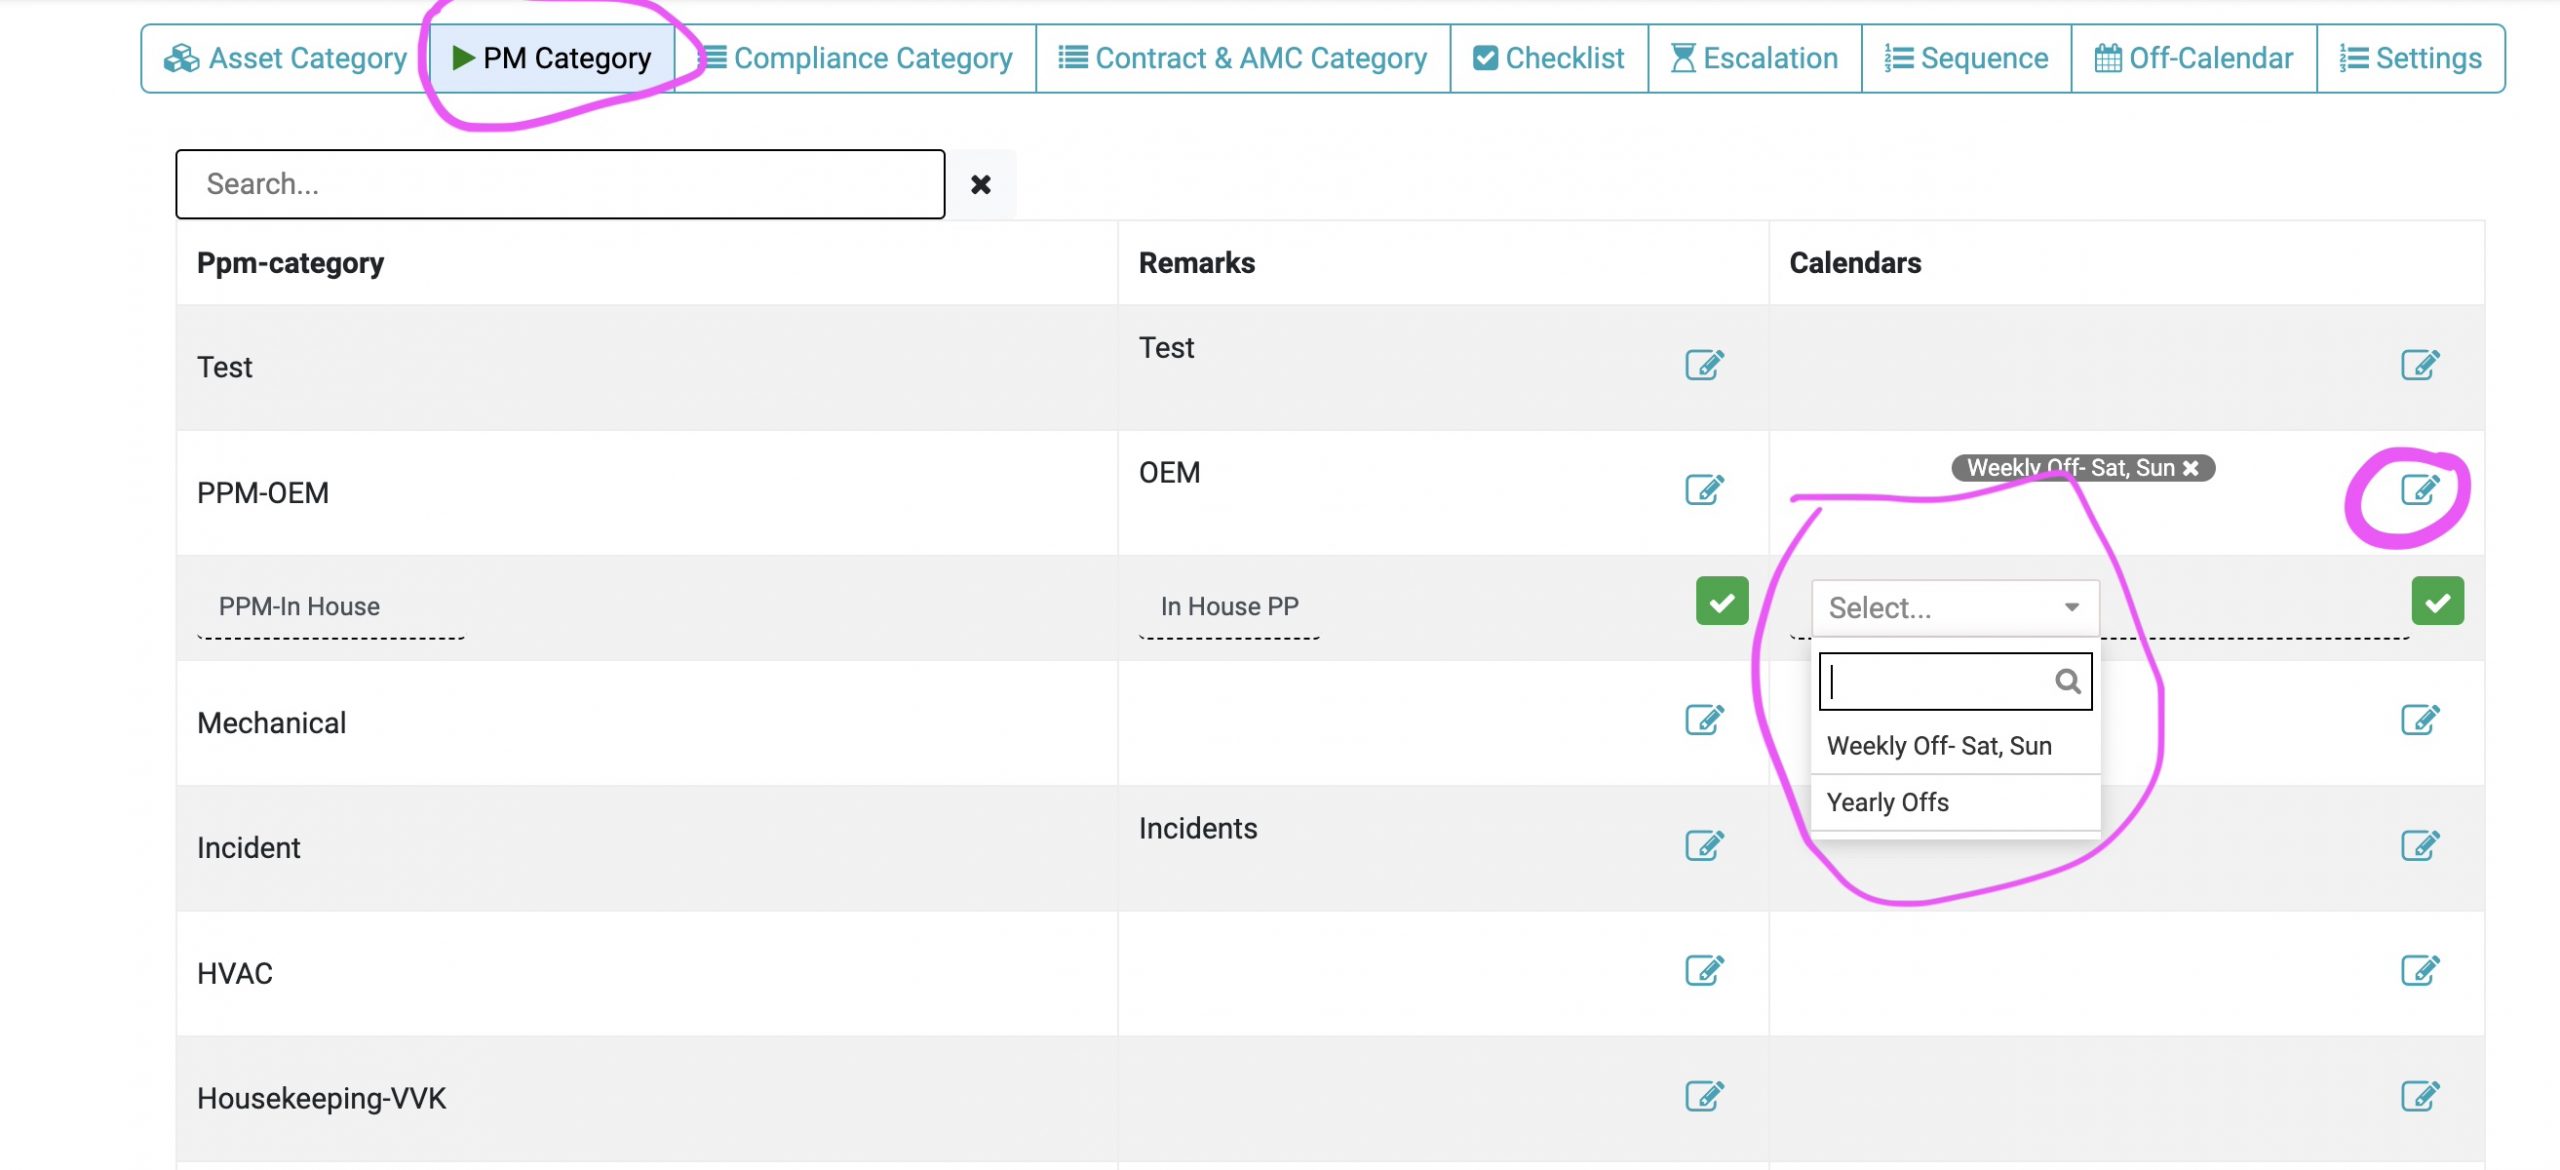Image resolution: width=2560 pixels, height=1170 pixels.
Task: Expand the calendar Select dropdown for PPM-In House
Action: 1953,607
